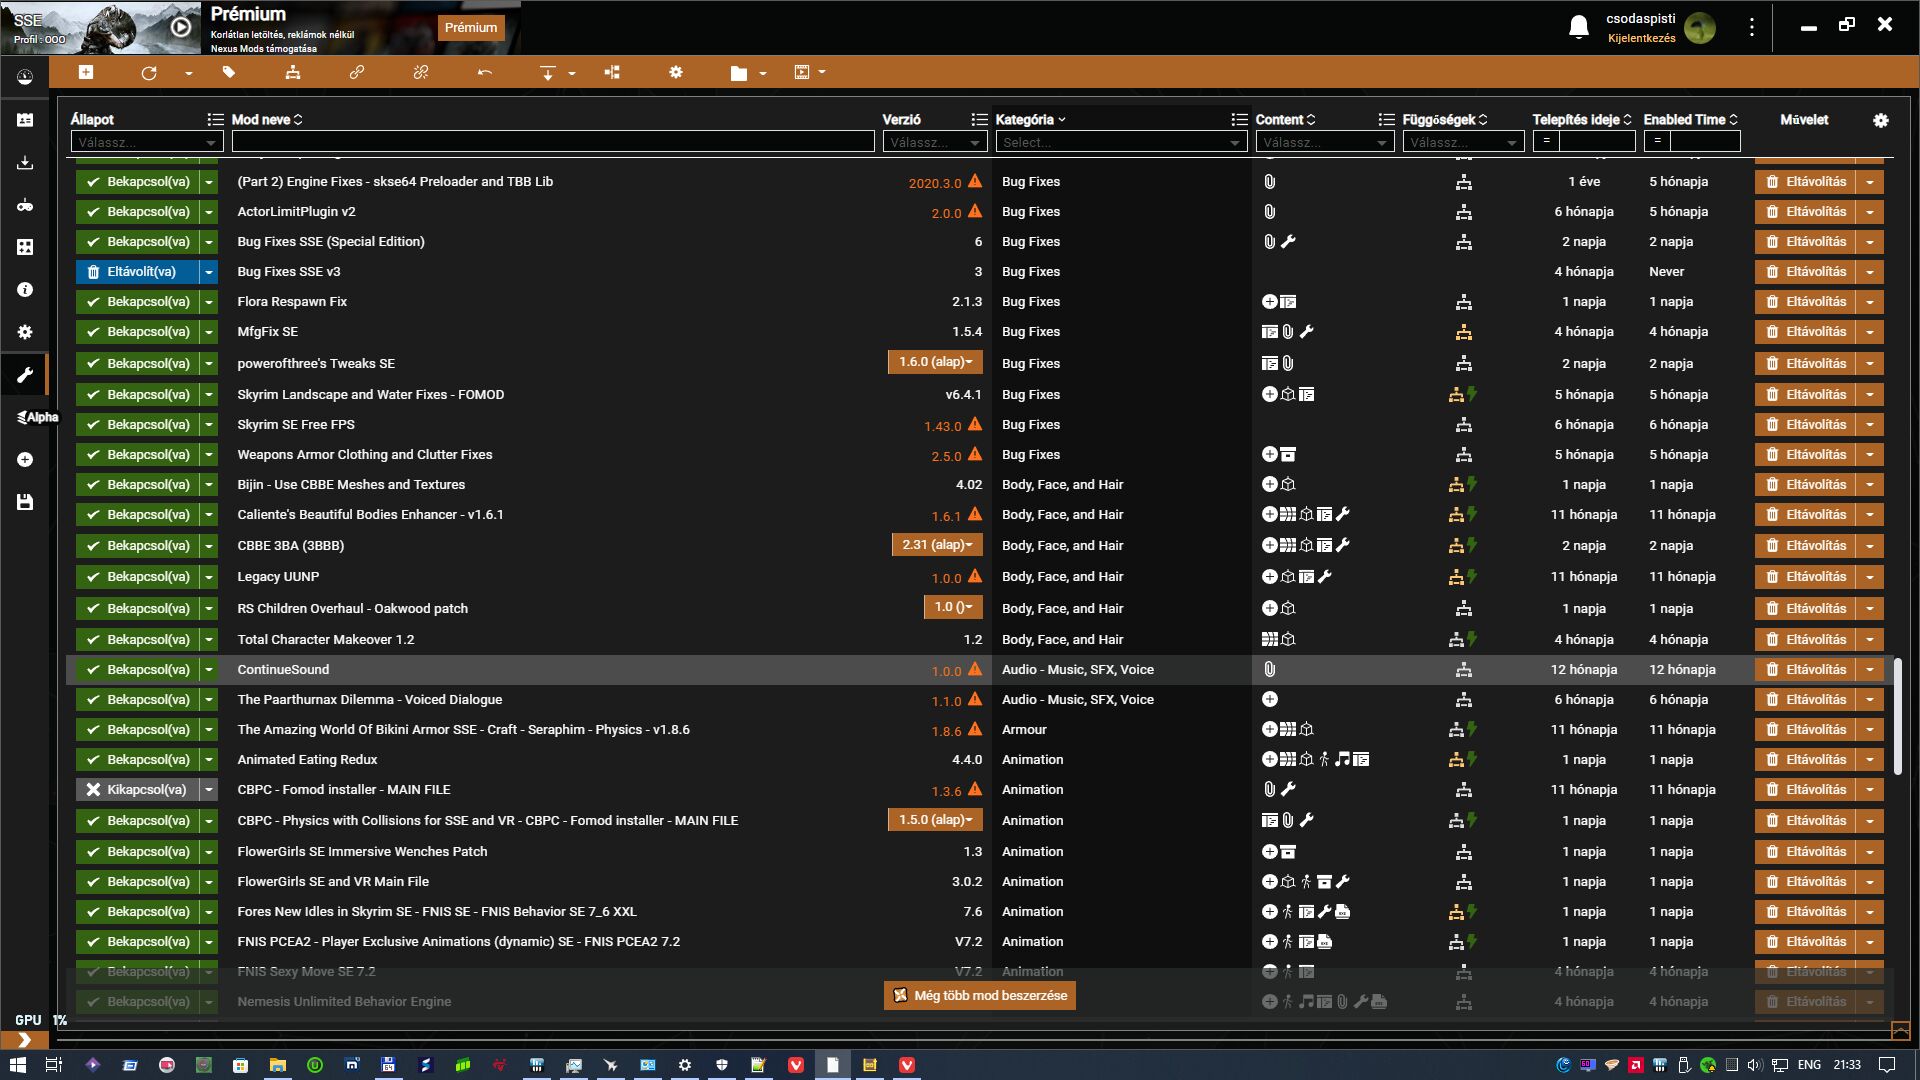Click the dependencies icon for MfgFix SE
This screenshot has height=1080, width=1920.
coord(1463,332)
